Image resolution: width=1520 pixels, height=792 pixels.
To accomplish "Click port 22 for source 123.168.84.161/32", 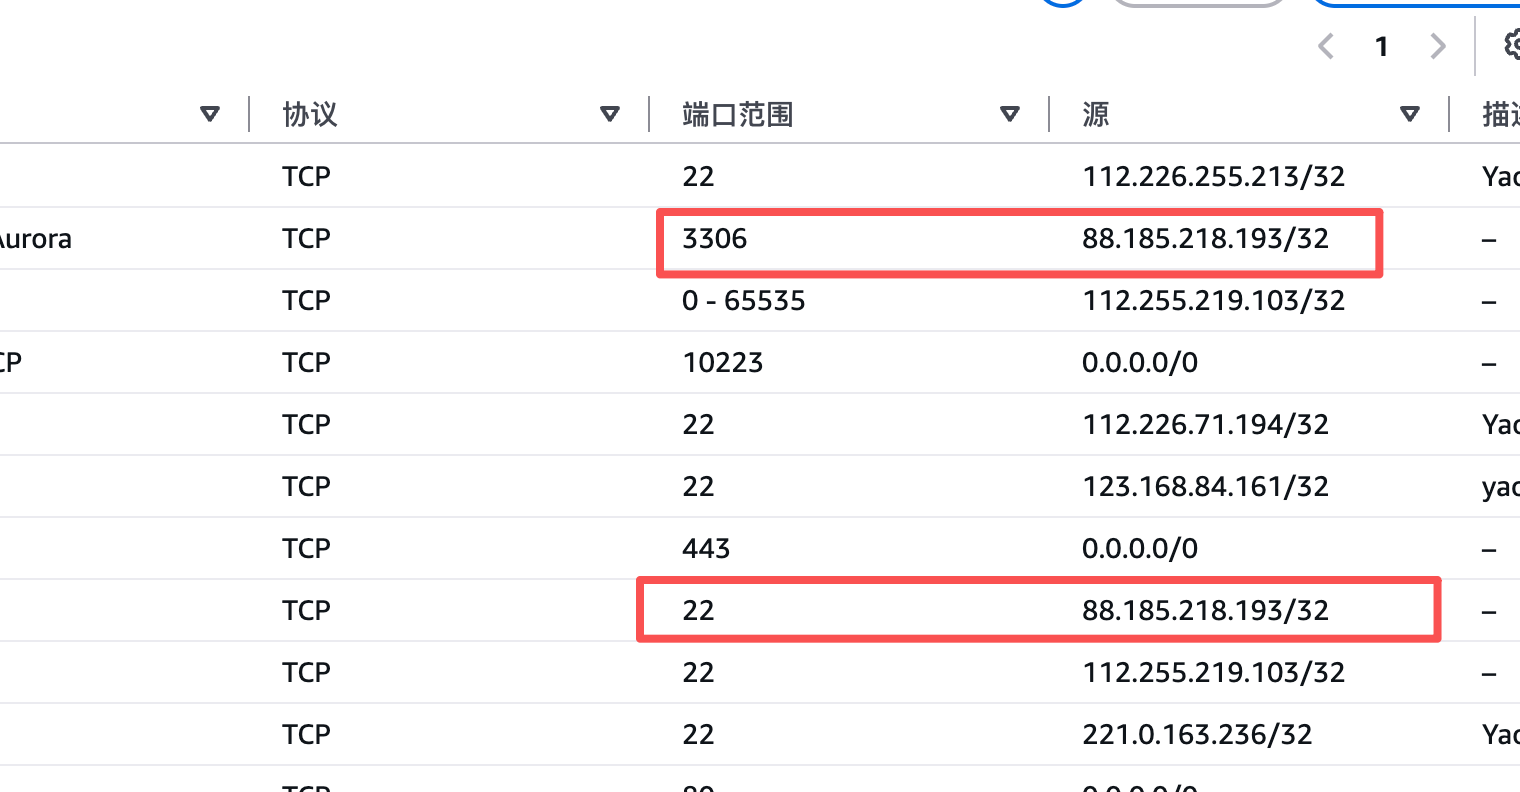I will coord(698,486).
